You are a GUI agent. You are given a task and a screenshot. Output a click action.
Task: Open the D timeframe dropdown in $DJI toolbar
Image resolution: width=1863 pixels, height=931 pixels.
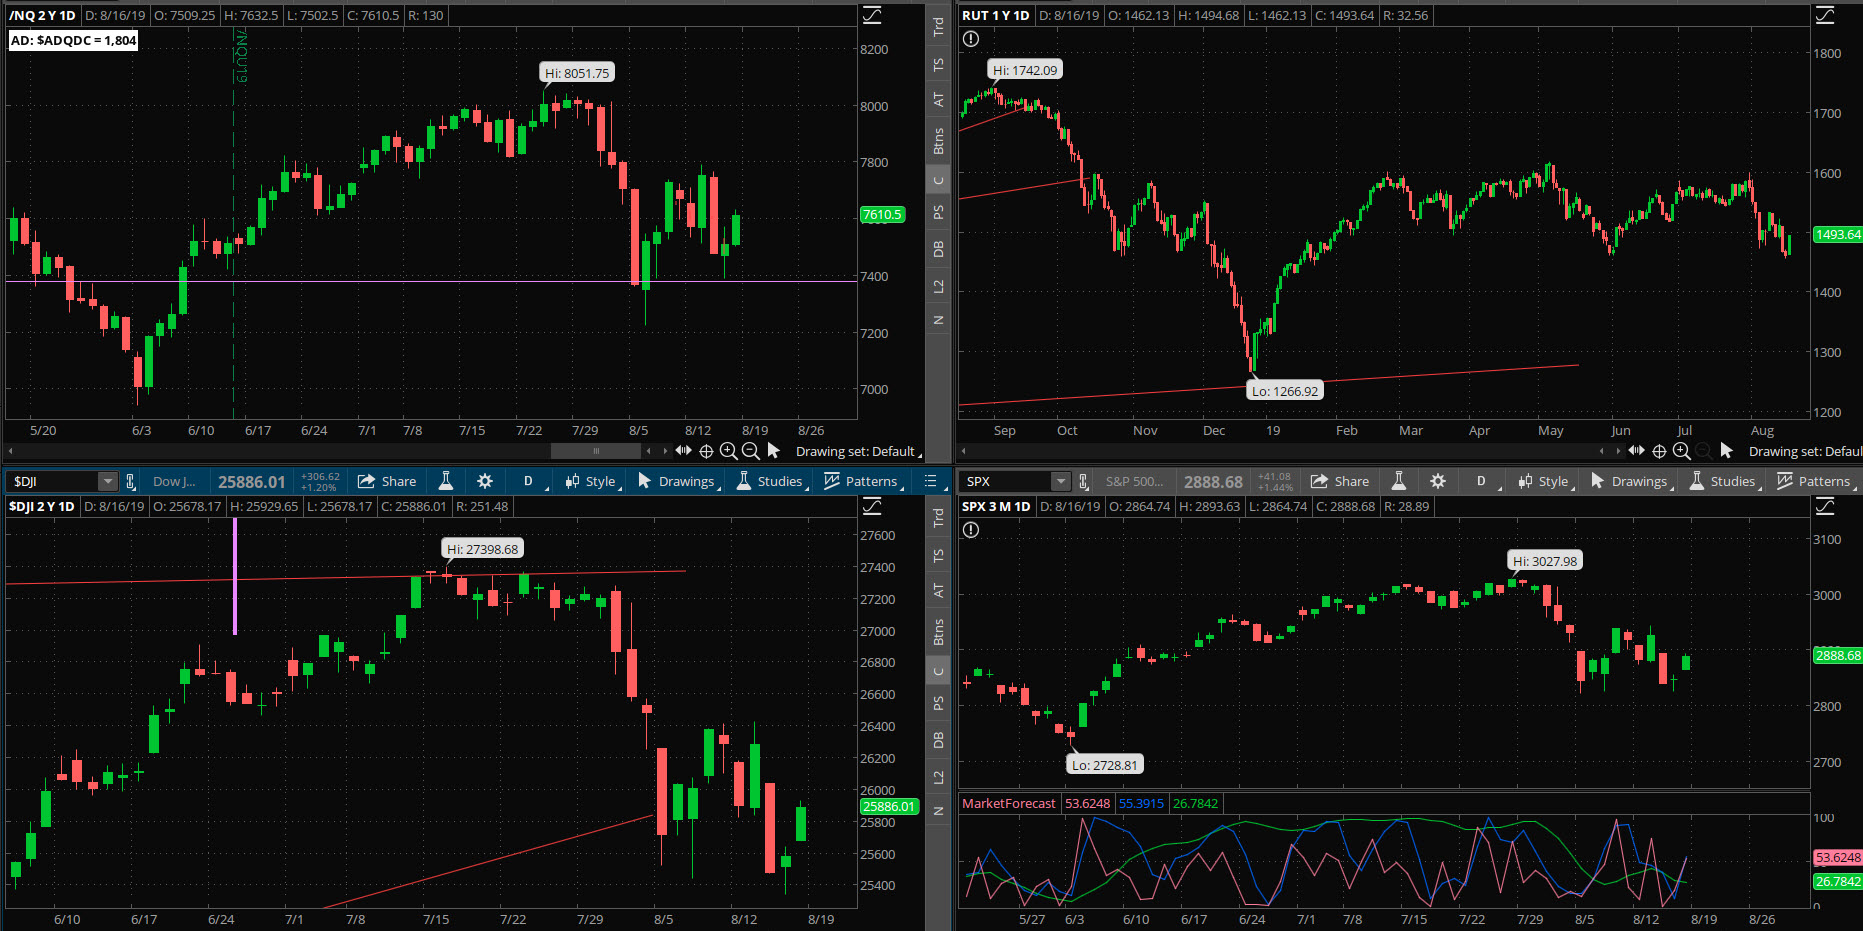(x=529, y=481)
